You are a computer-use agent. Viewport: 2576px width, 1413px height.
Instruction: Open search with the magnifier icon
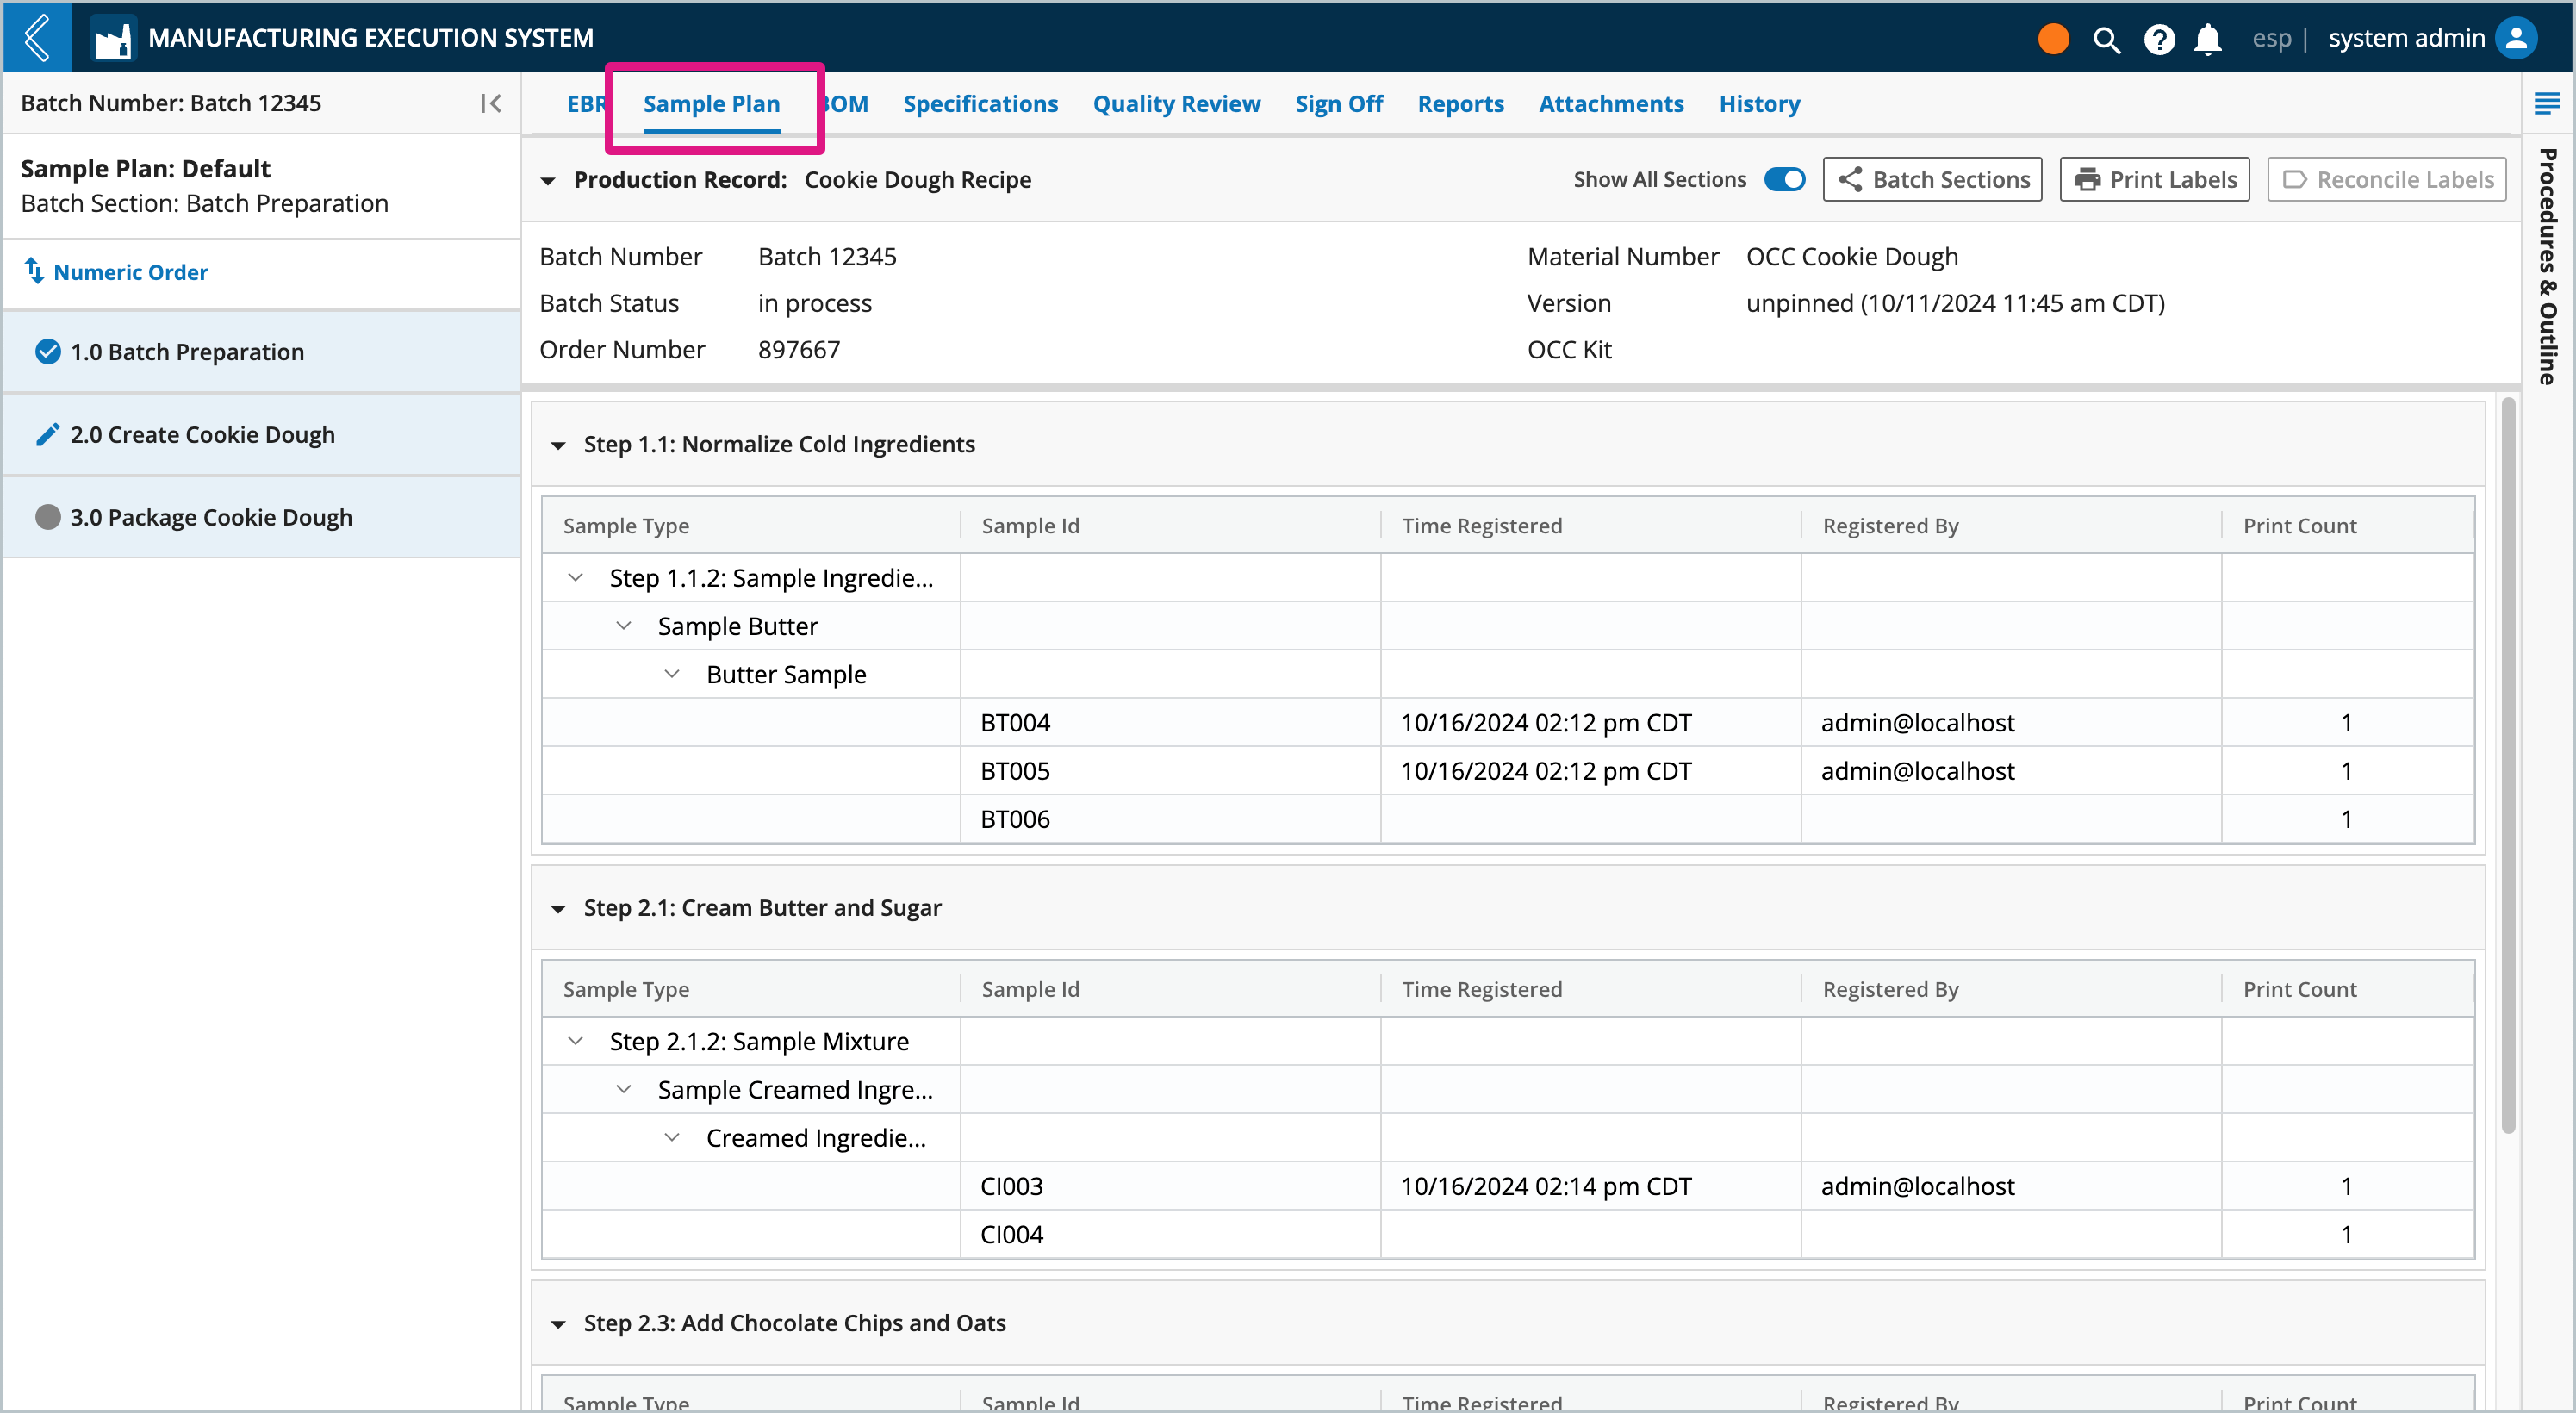2106,39
